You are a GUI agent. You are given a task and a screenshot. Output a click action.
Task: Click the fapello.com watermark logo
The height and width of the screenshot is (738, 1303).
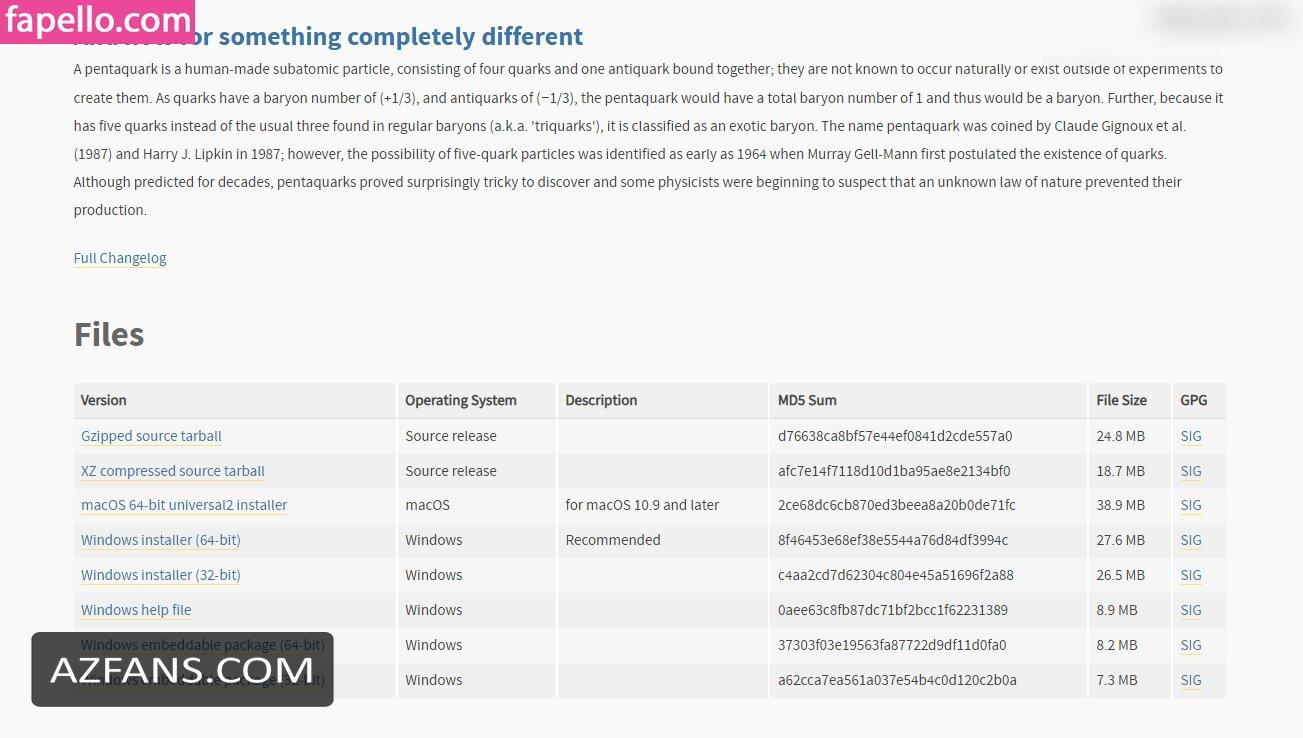point(97,21)
